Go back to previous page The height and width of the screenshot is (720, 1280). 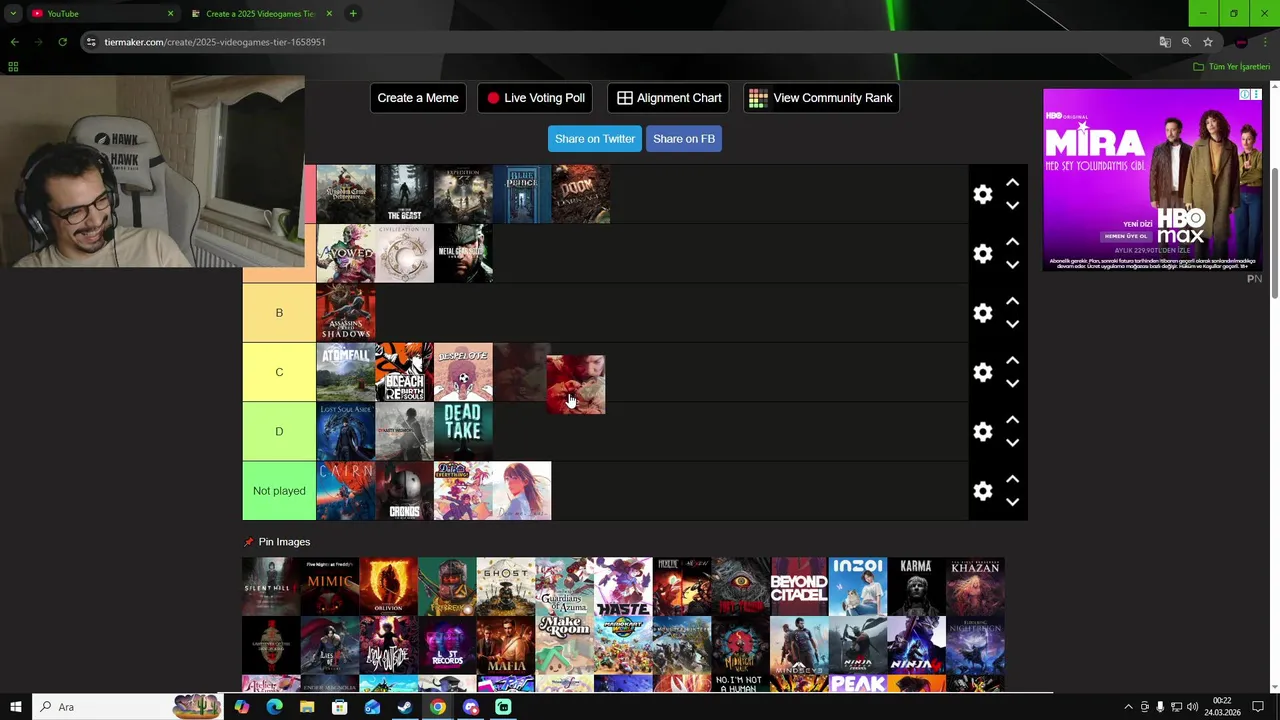[x=14, y=42]
